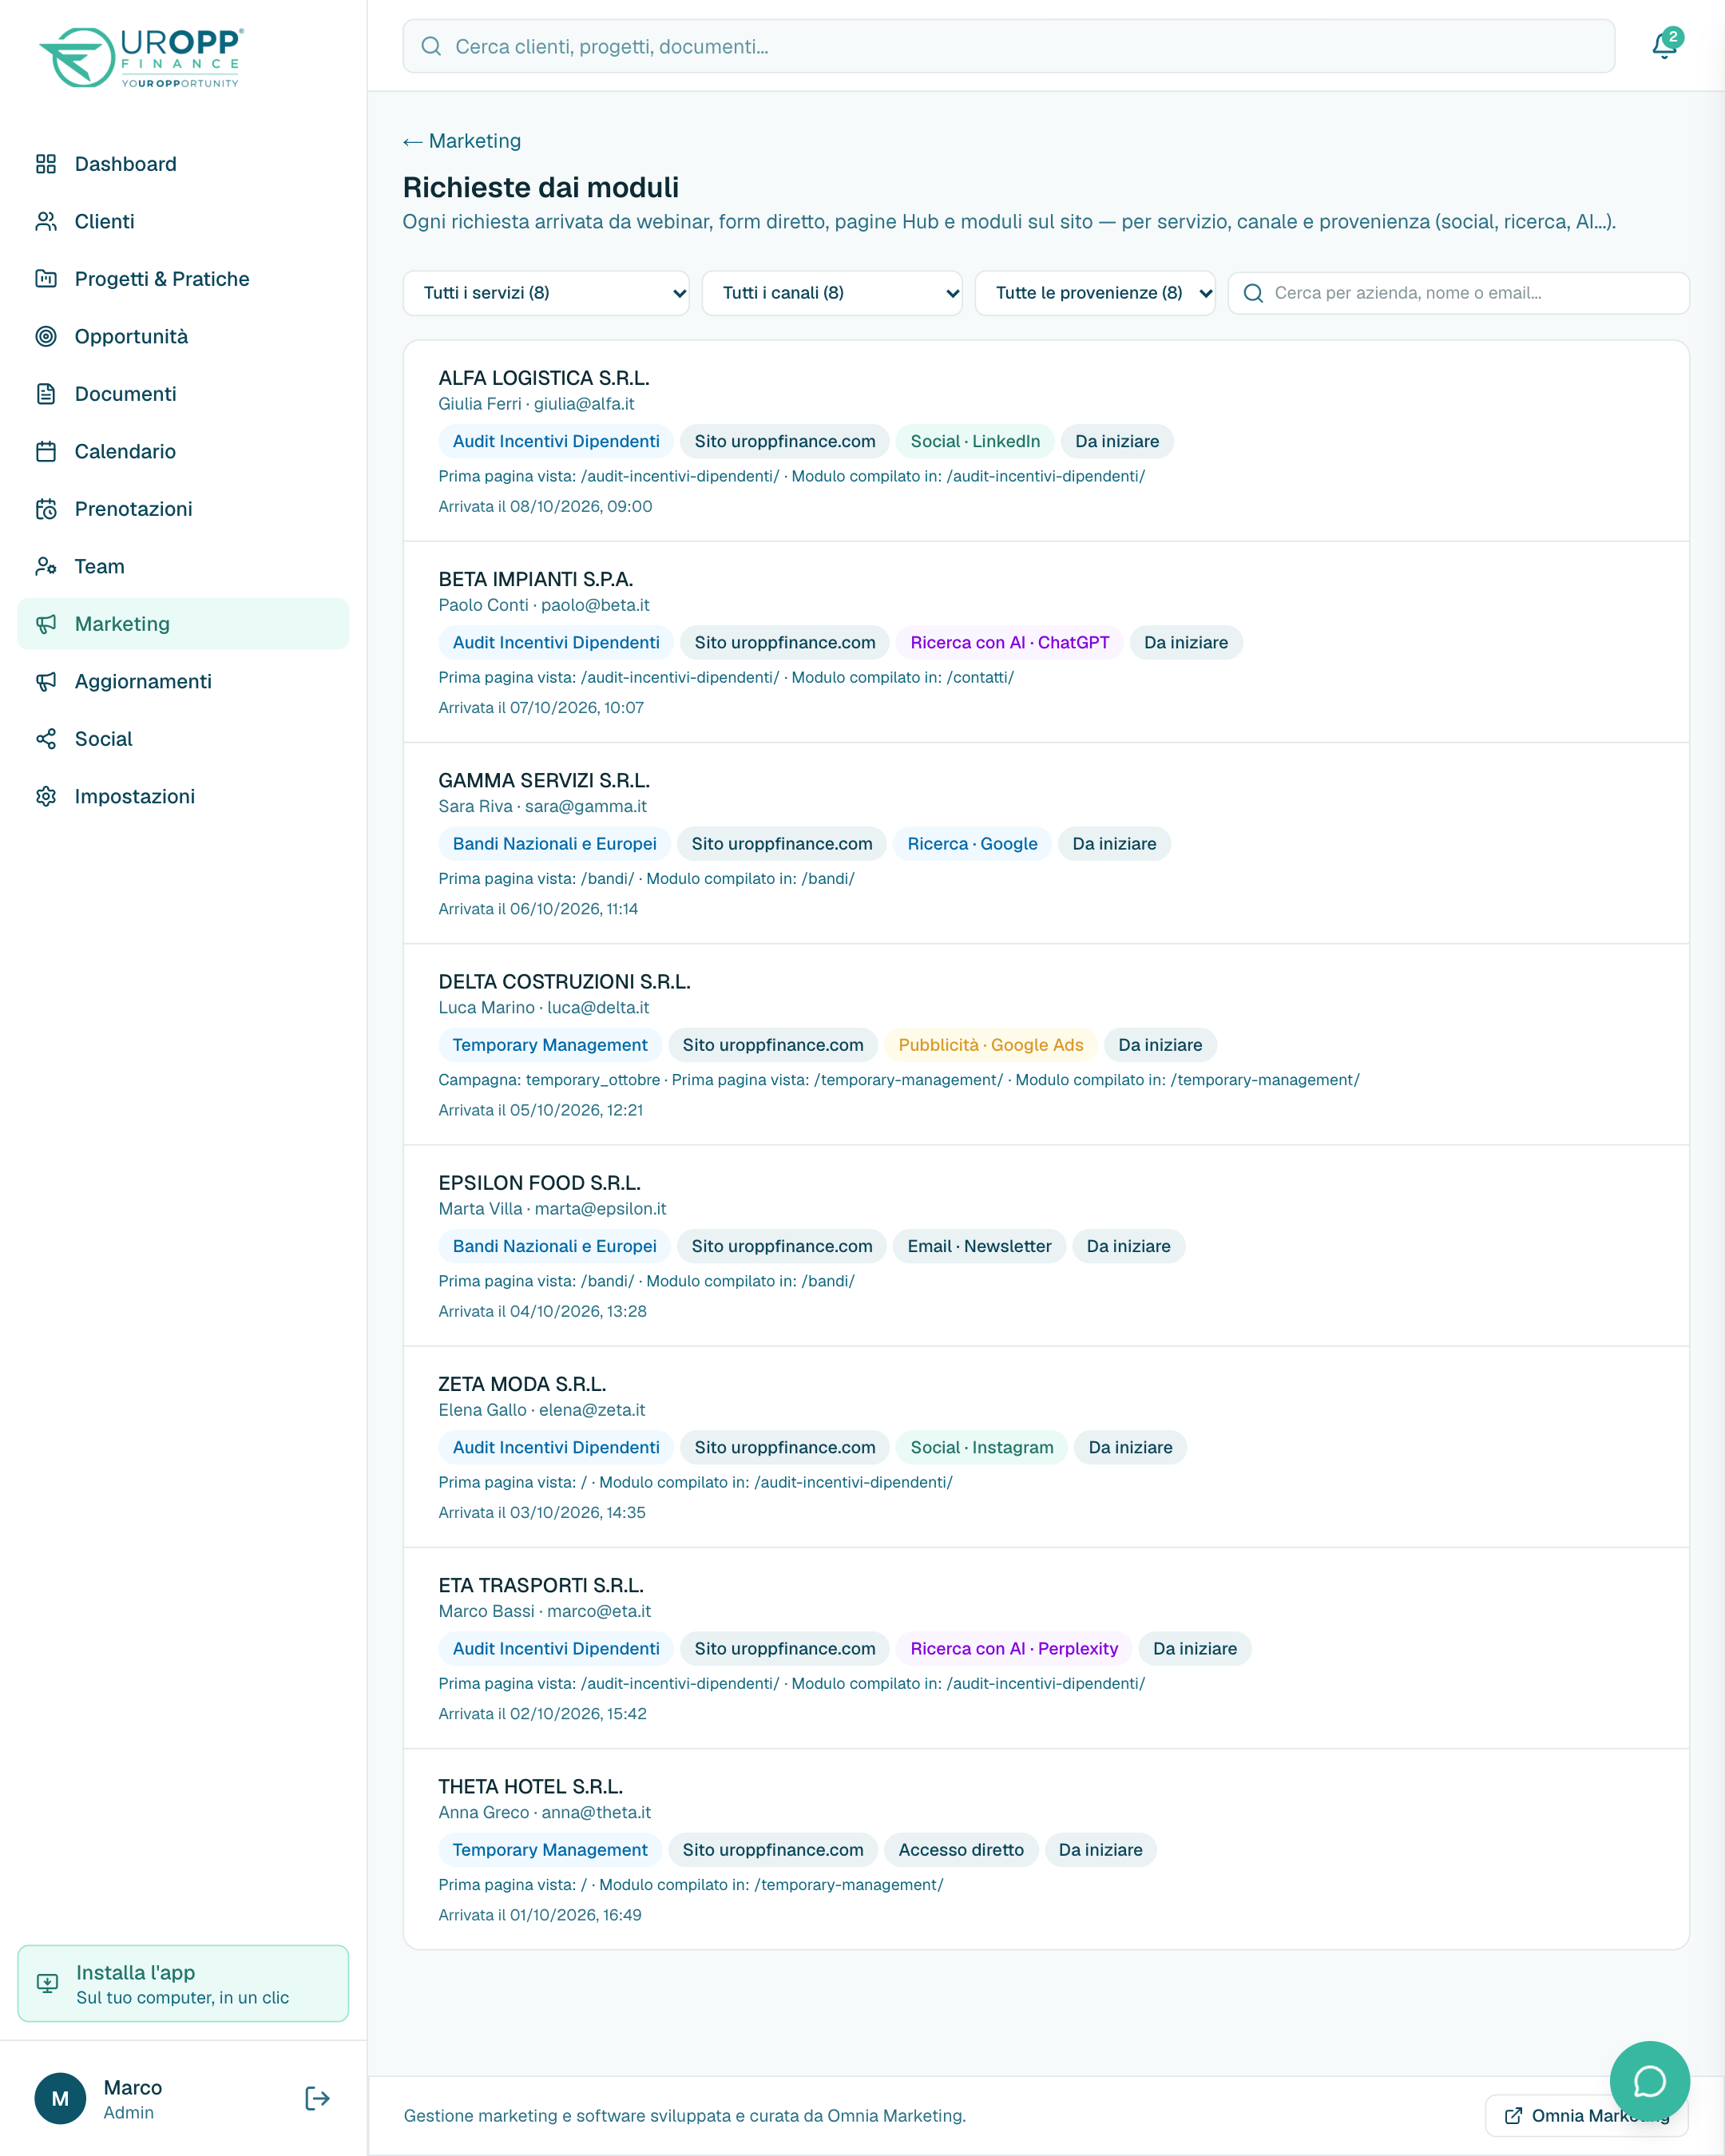Click the Dashboard grid icon

click(46, 164)
